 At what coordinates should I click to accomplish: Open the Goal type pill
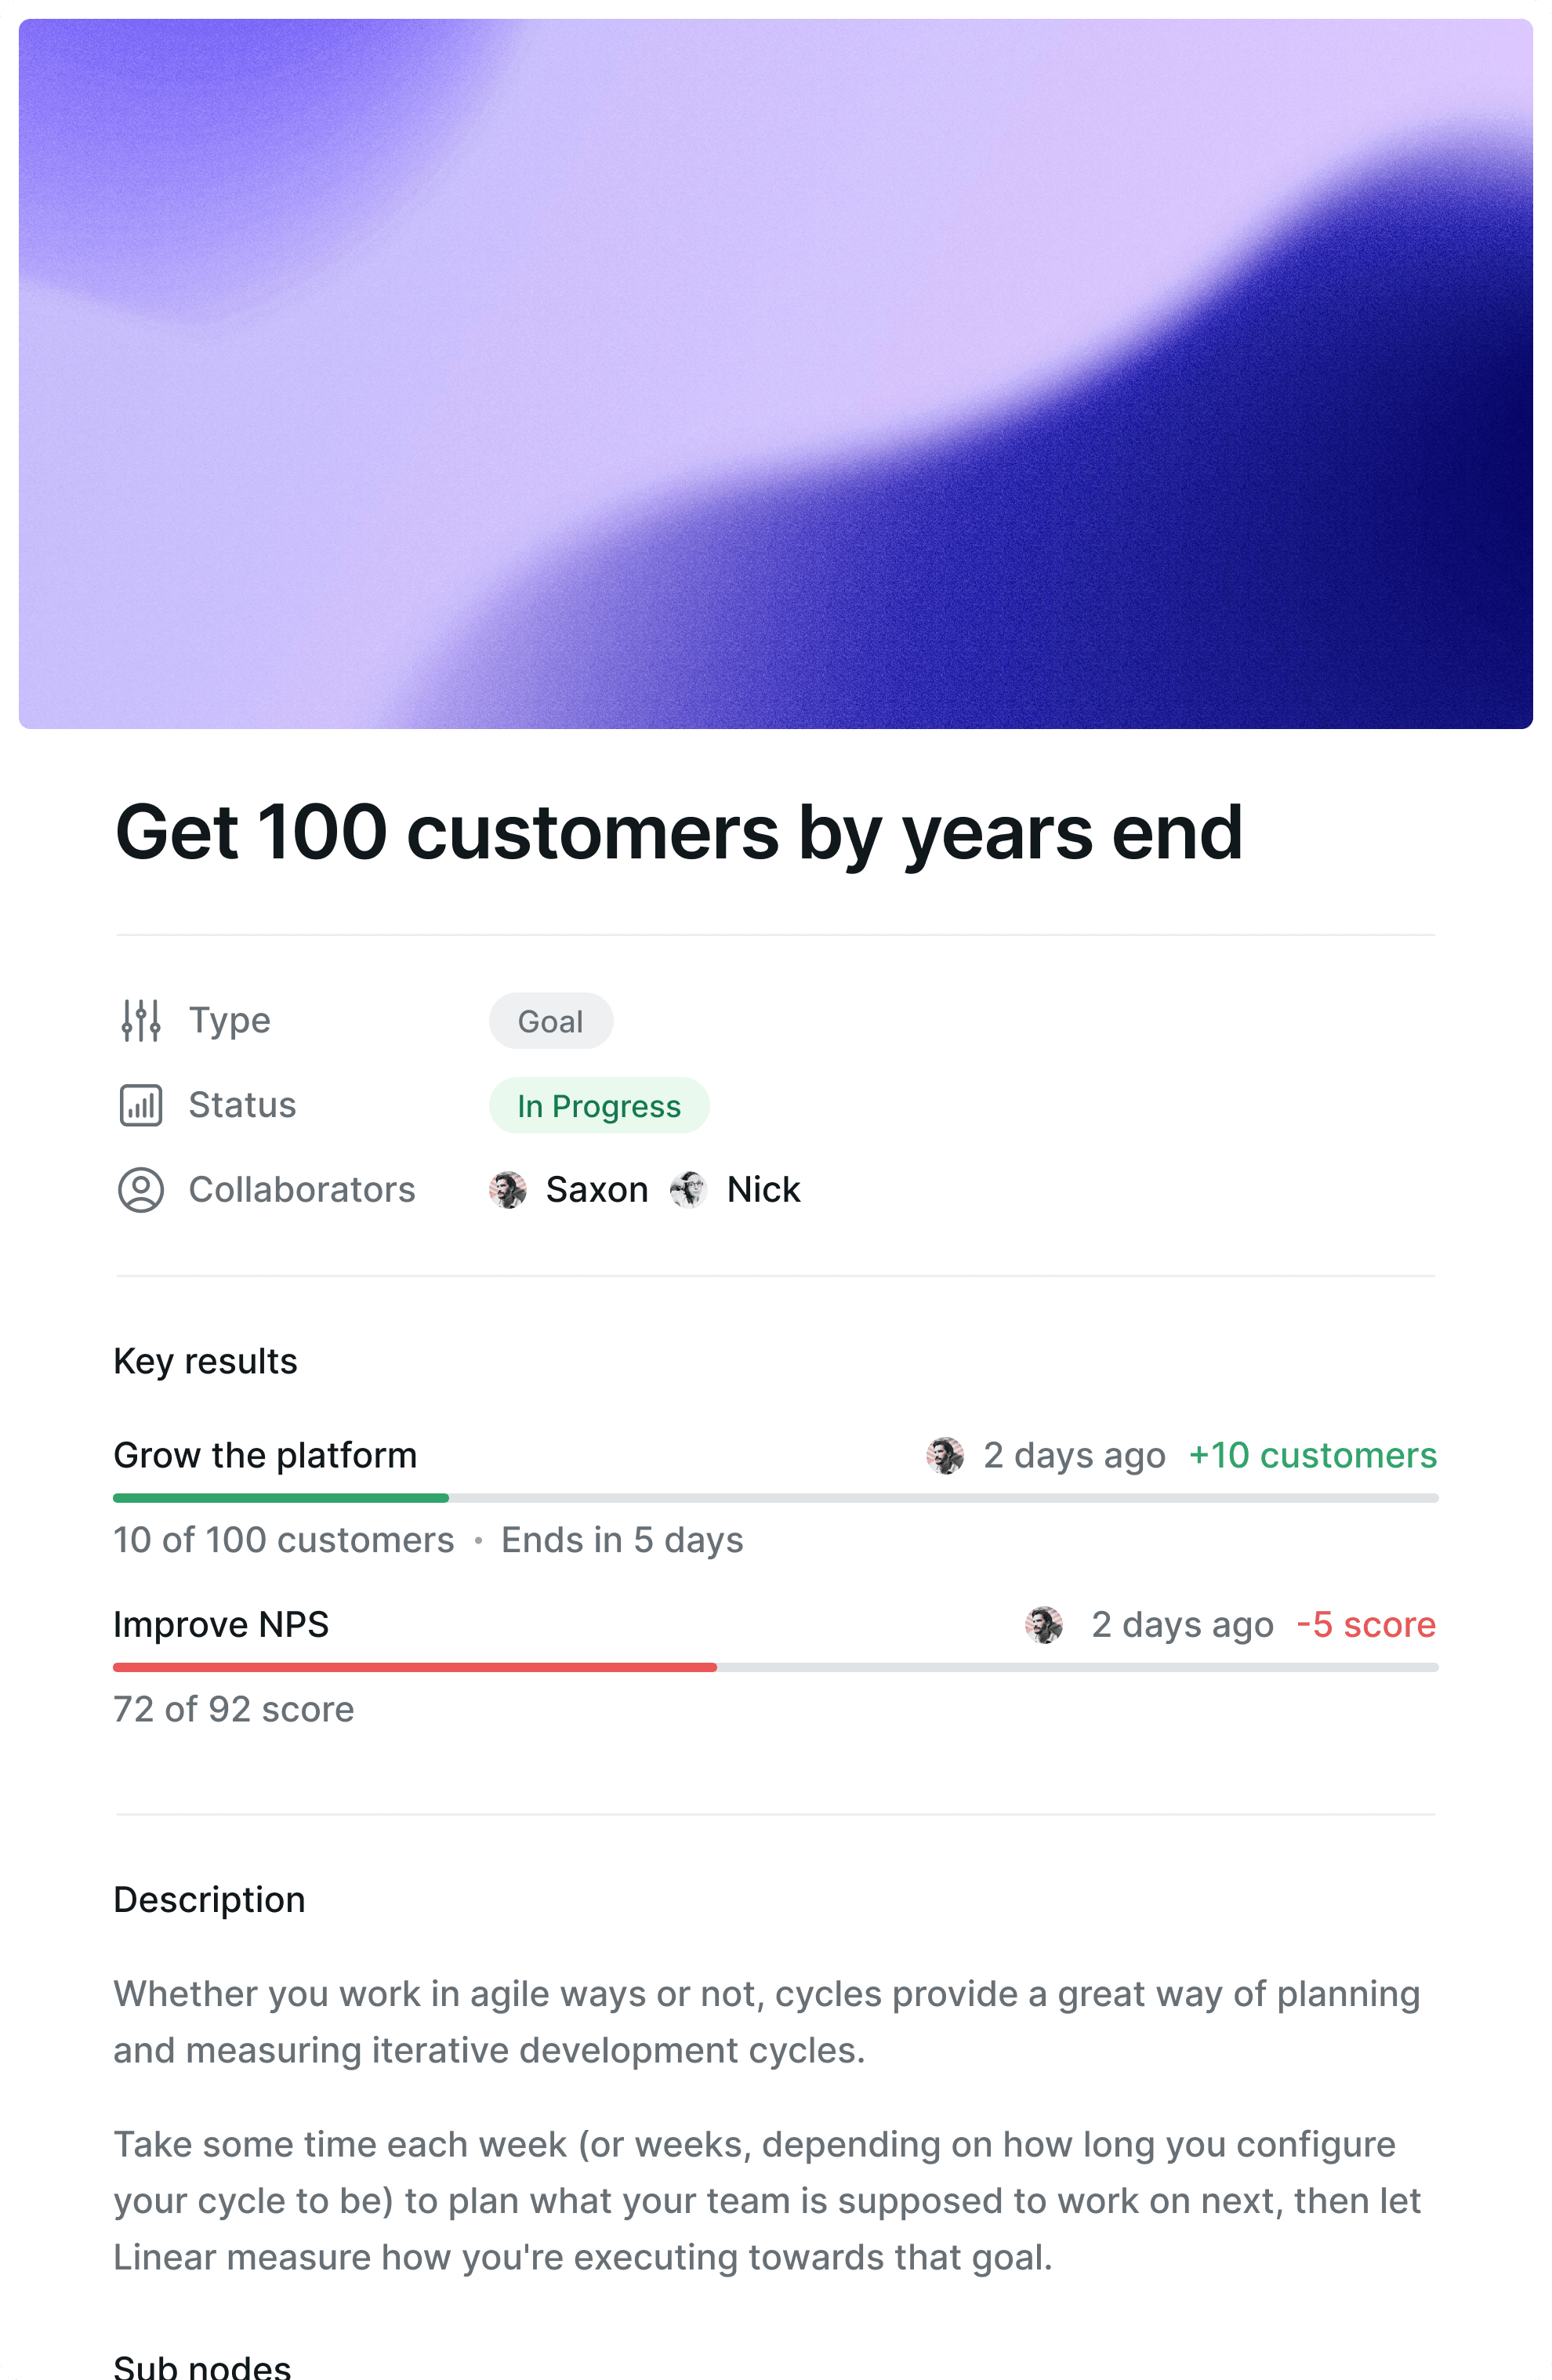551,1021
